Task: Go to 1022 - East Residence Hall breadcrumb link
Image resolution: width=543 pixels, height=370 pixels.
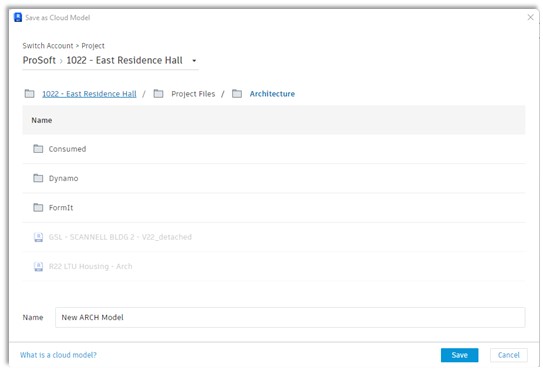Action: pyautogui.click(x=89, y=94)
